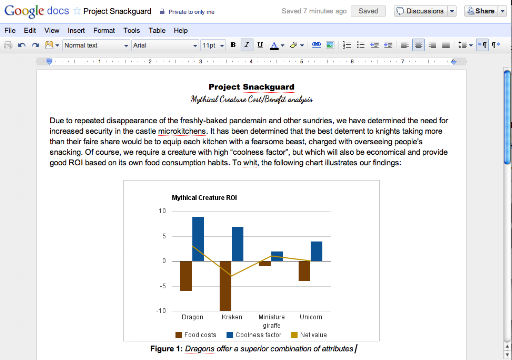The width and height of the screenshot is (512, 360).
Task: Start a bulleted list
Action: coord(361,45)
